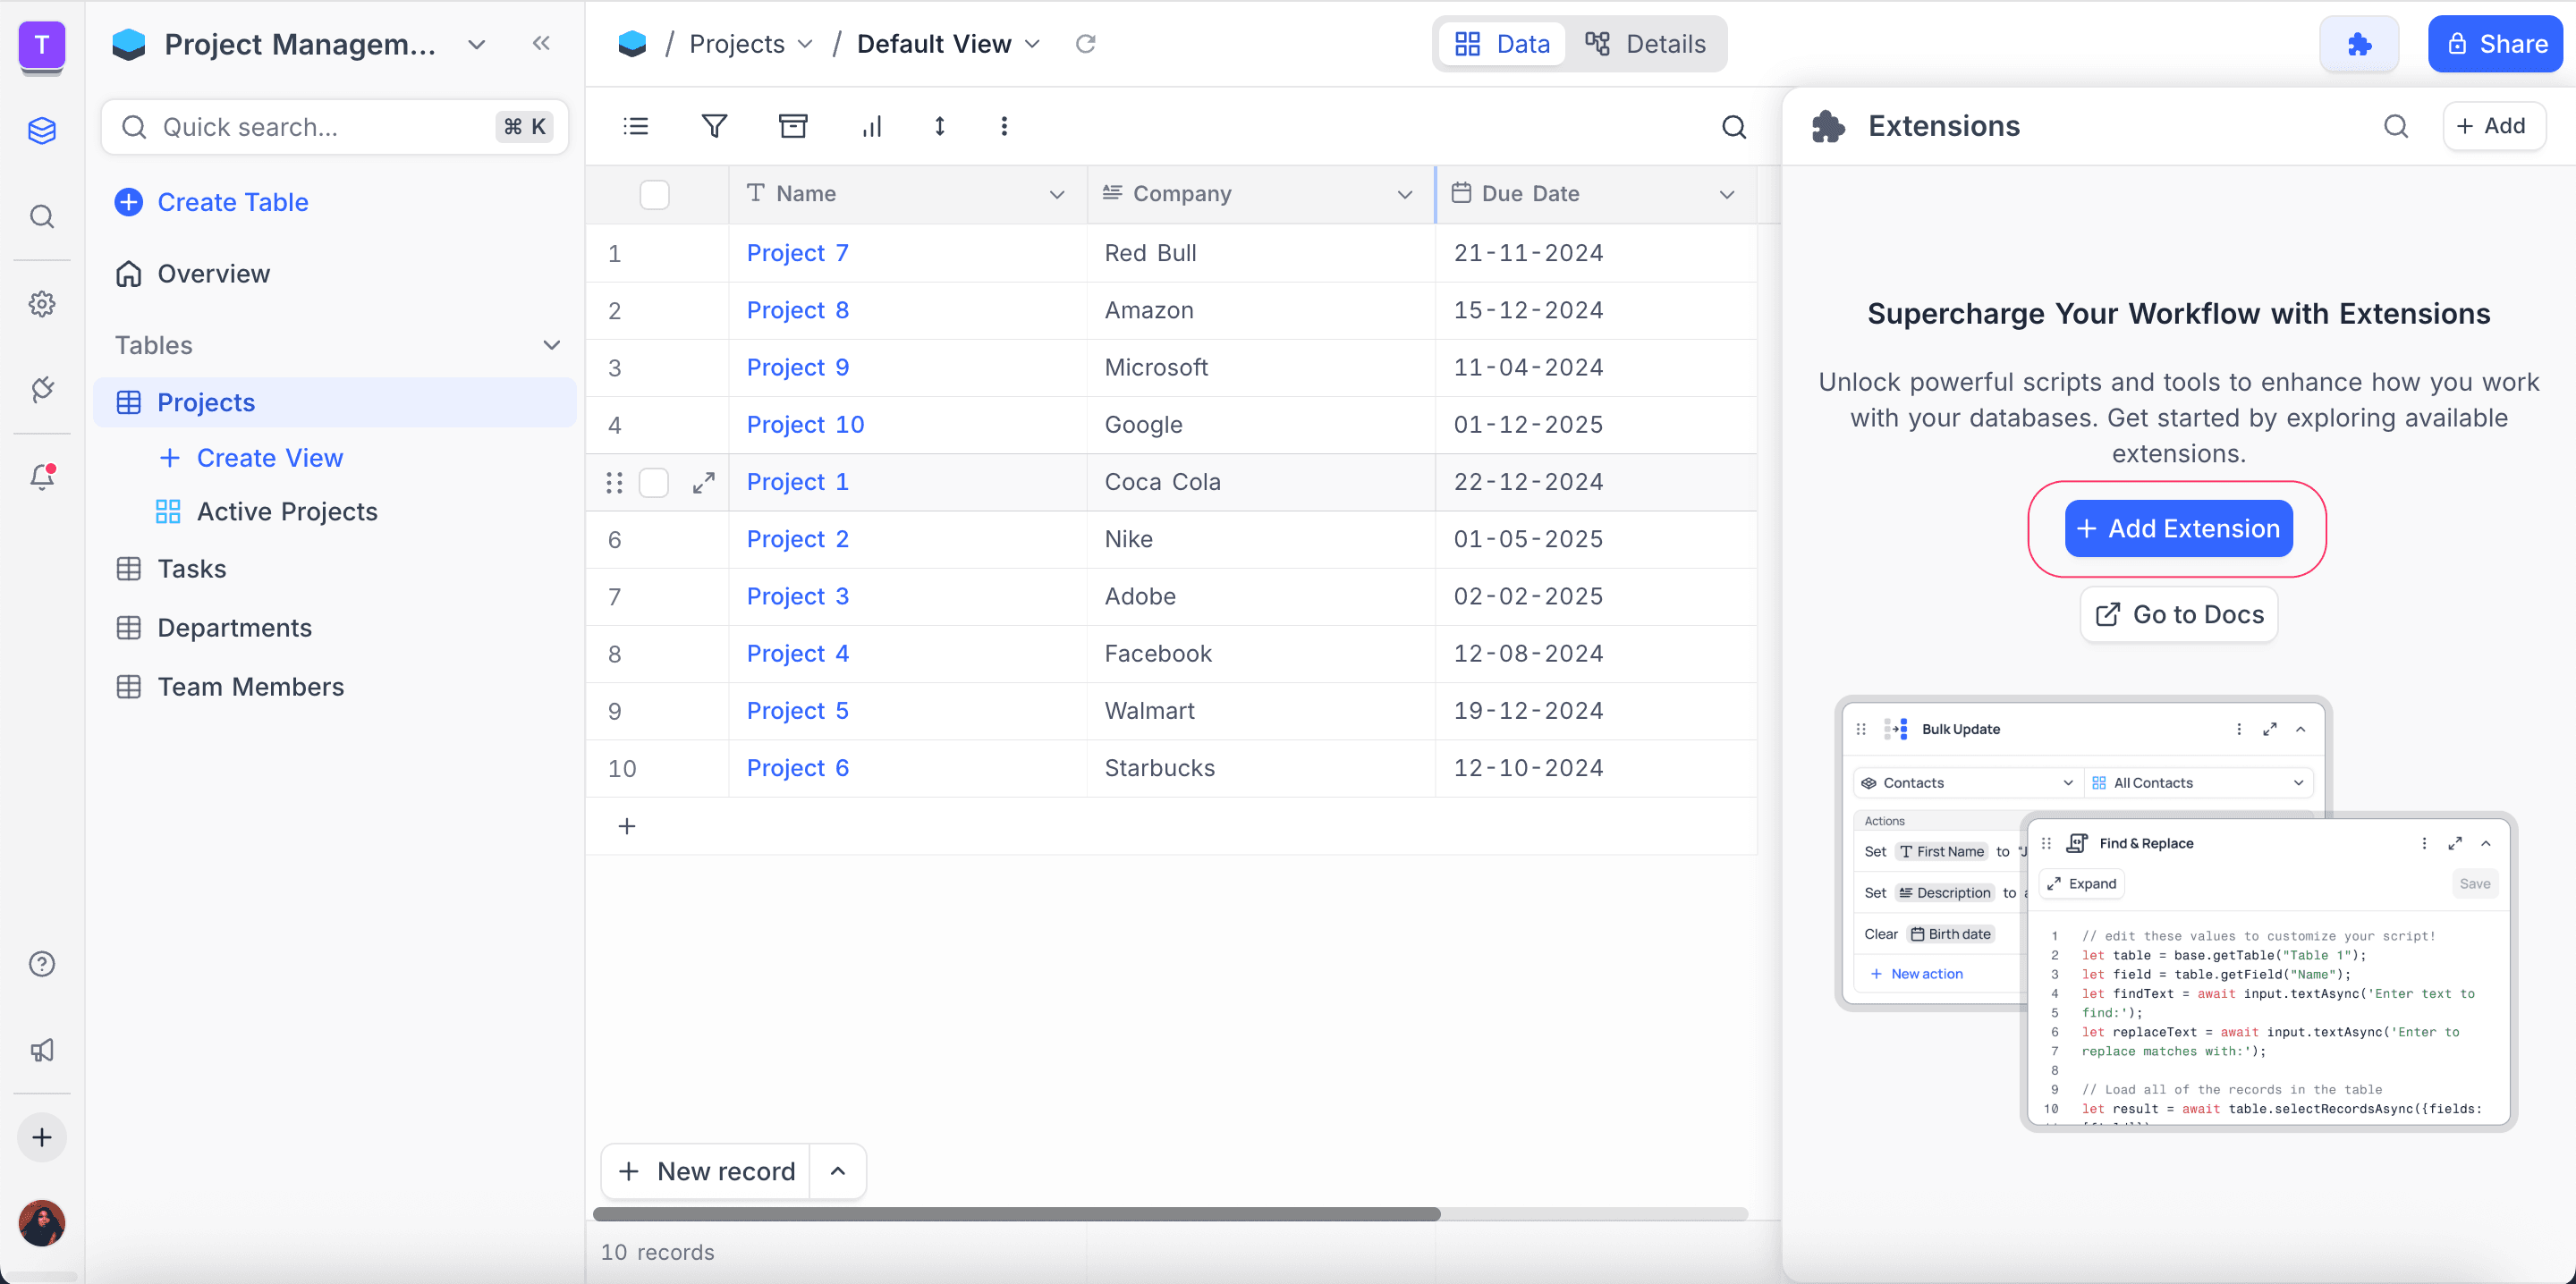Expand the New record options caret
Screen dimensions: 2576x1284
[x=838, y=1171]
